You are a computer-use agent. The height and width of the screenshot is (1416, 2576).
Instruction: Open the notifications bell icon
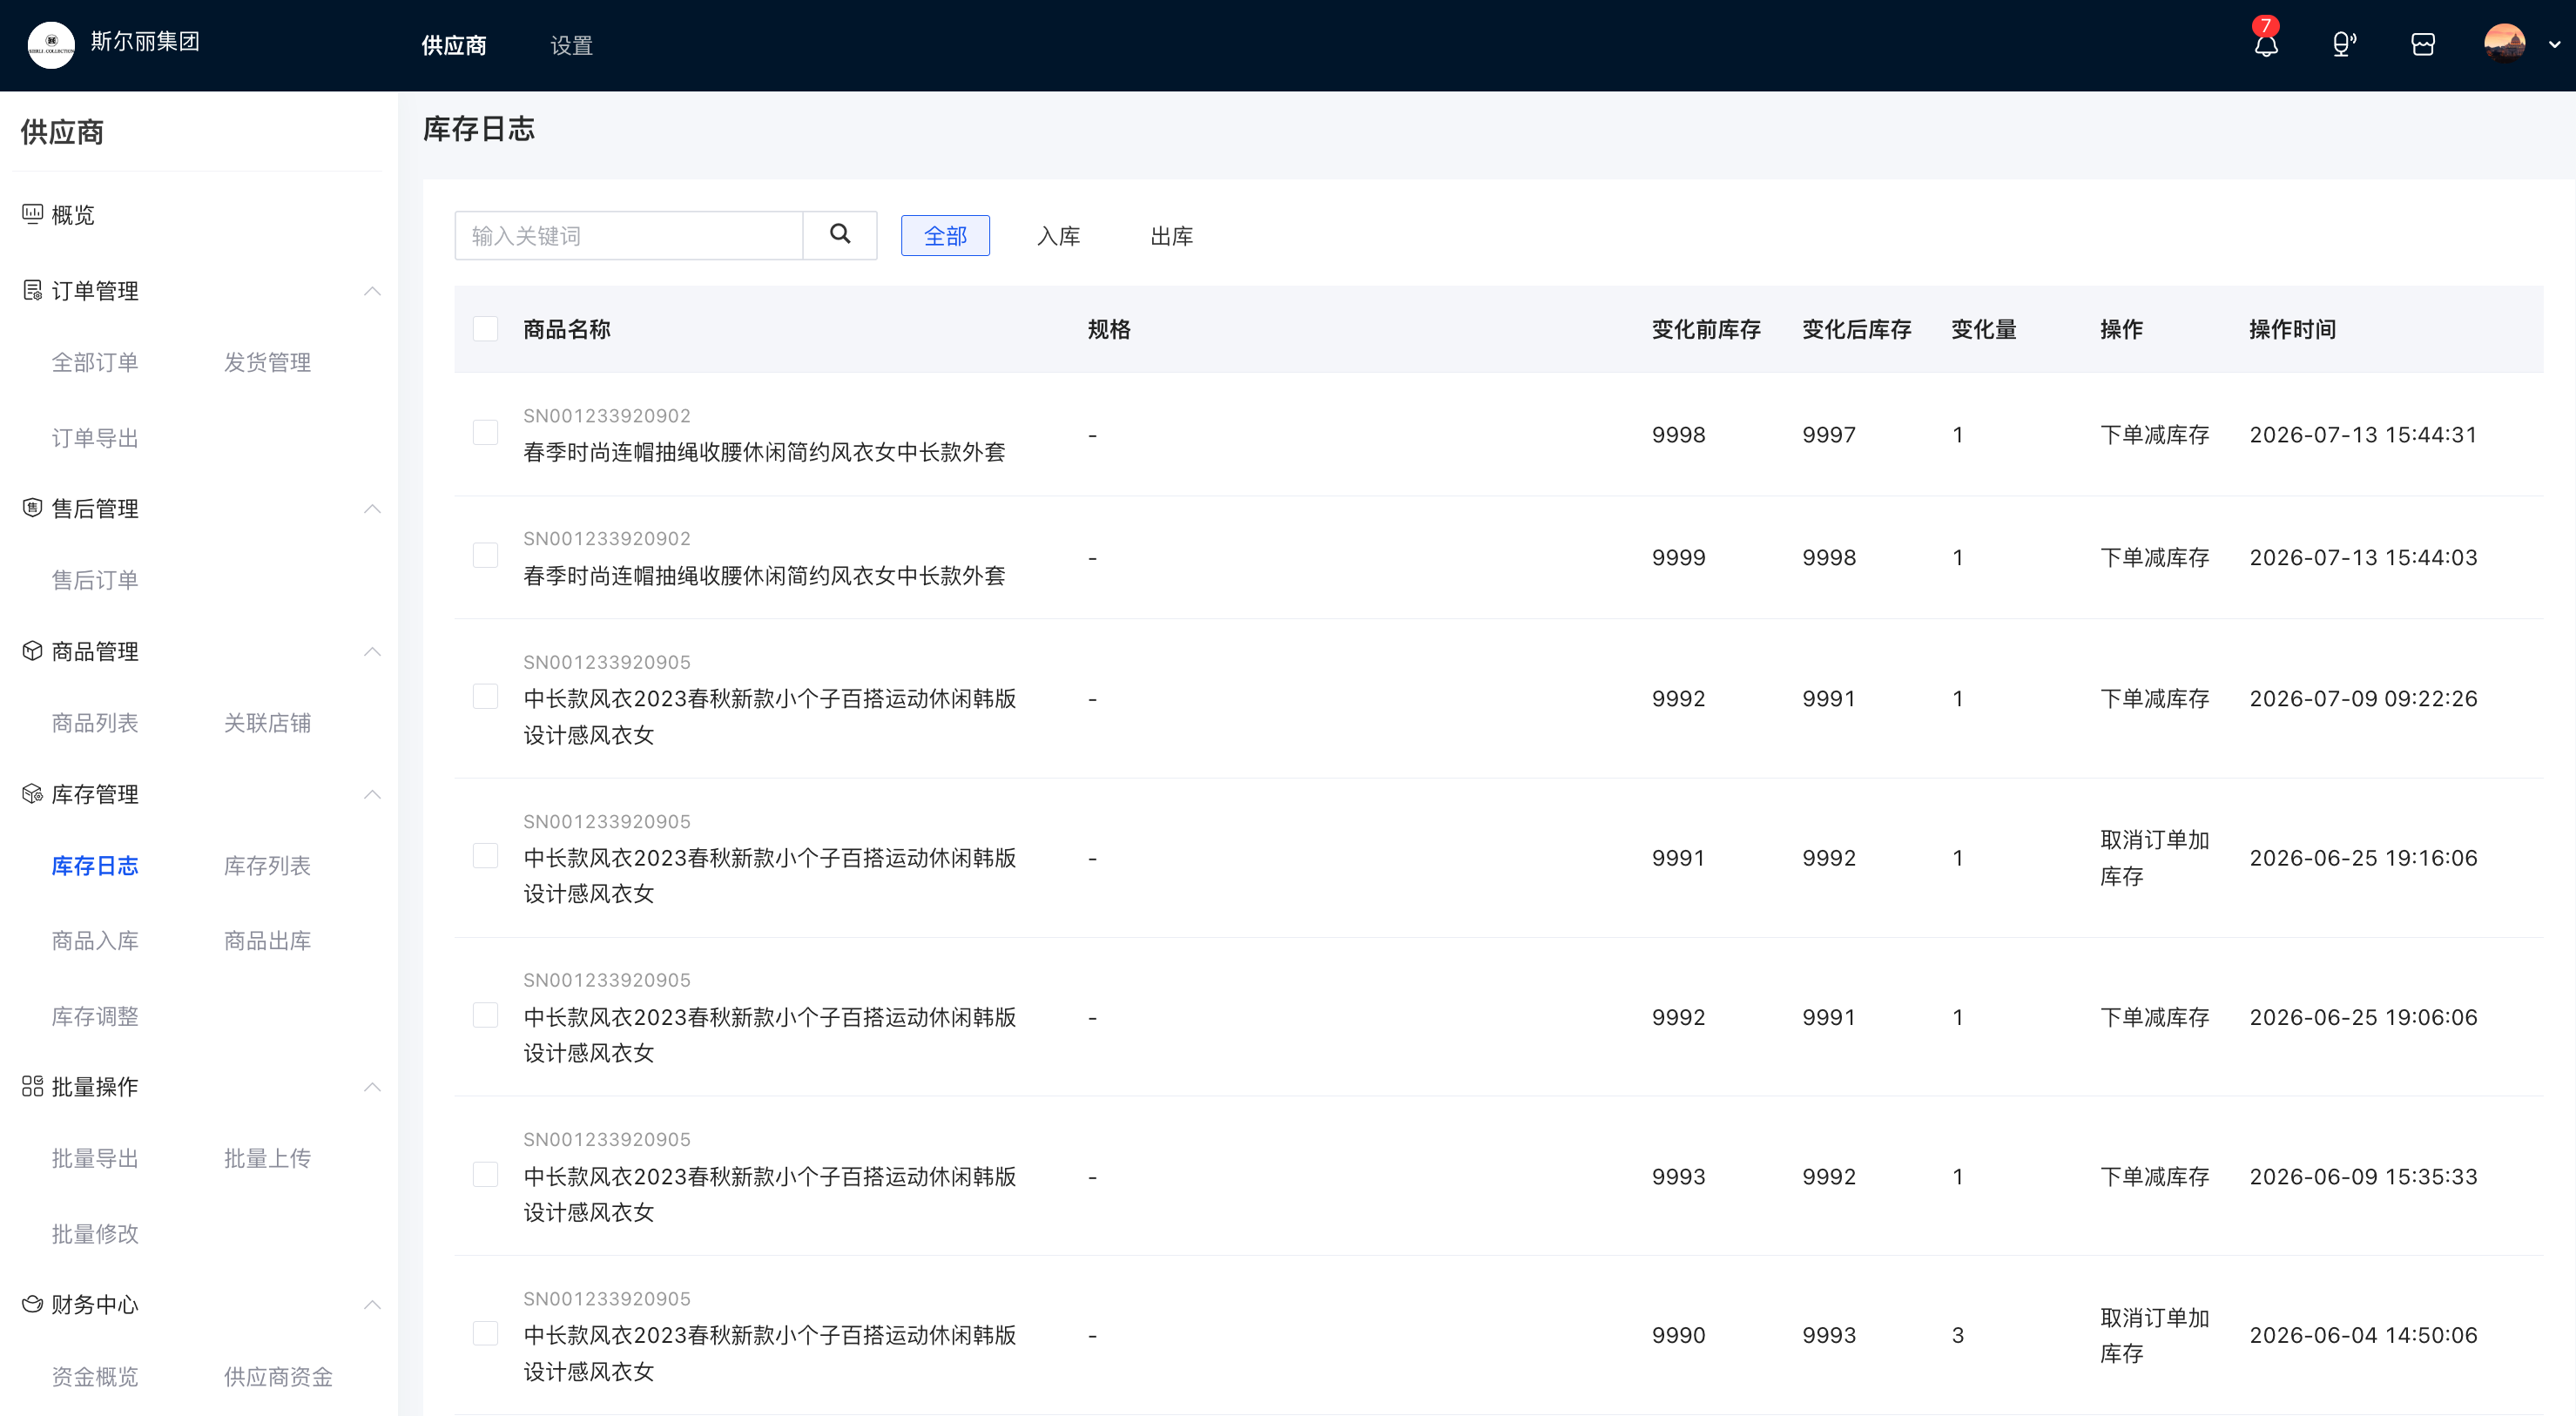(x=2266, y=45)
